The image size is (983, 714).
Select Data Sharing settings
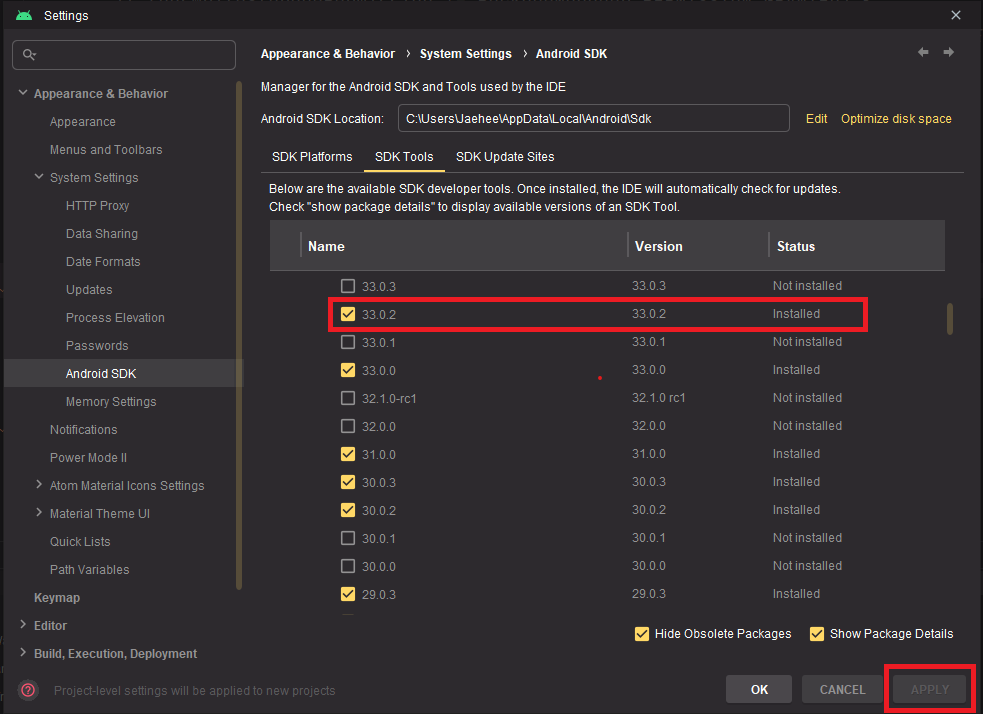[x=102, y=234]
